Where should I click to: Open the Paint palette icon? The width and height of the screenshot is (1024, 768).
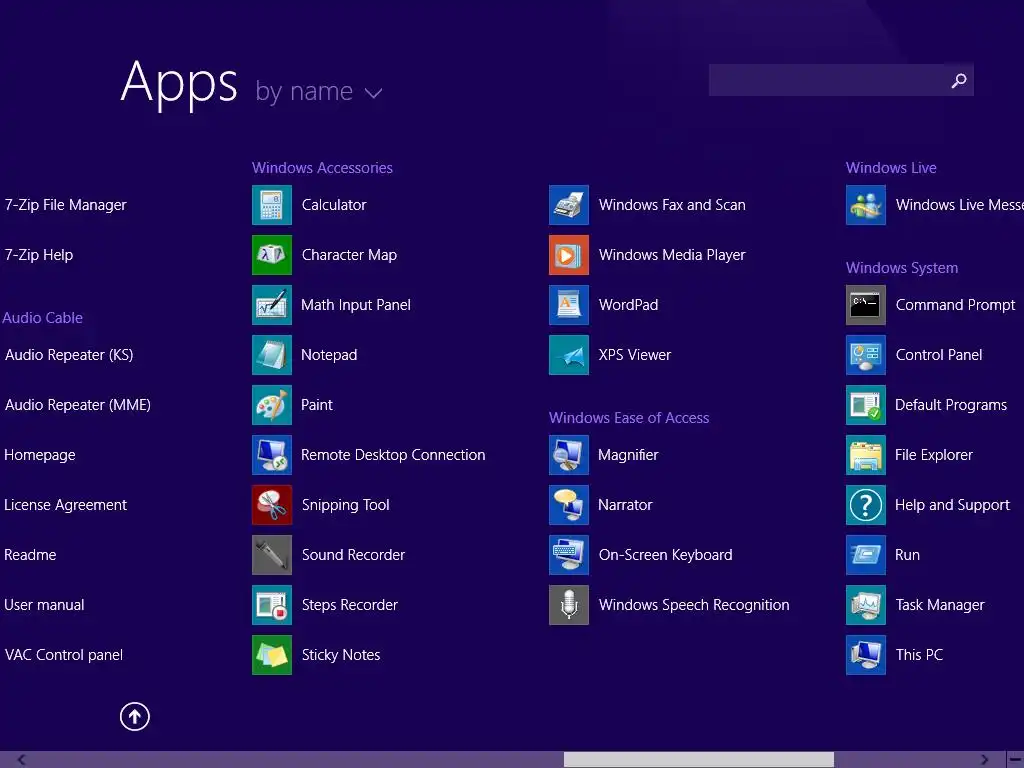pyautogui.click(x=272, y=405)
